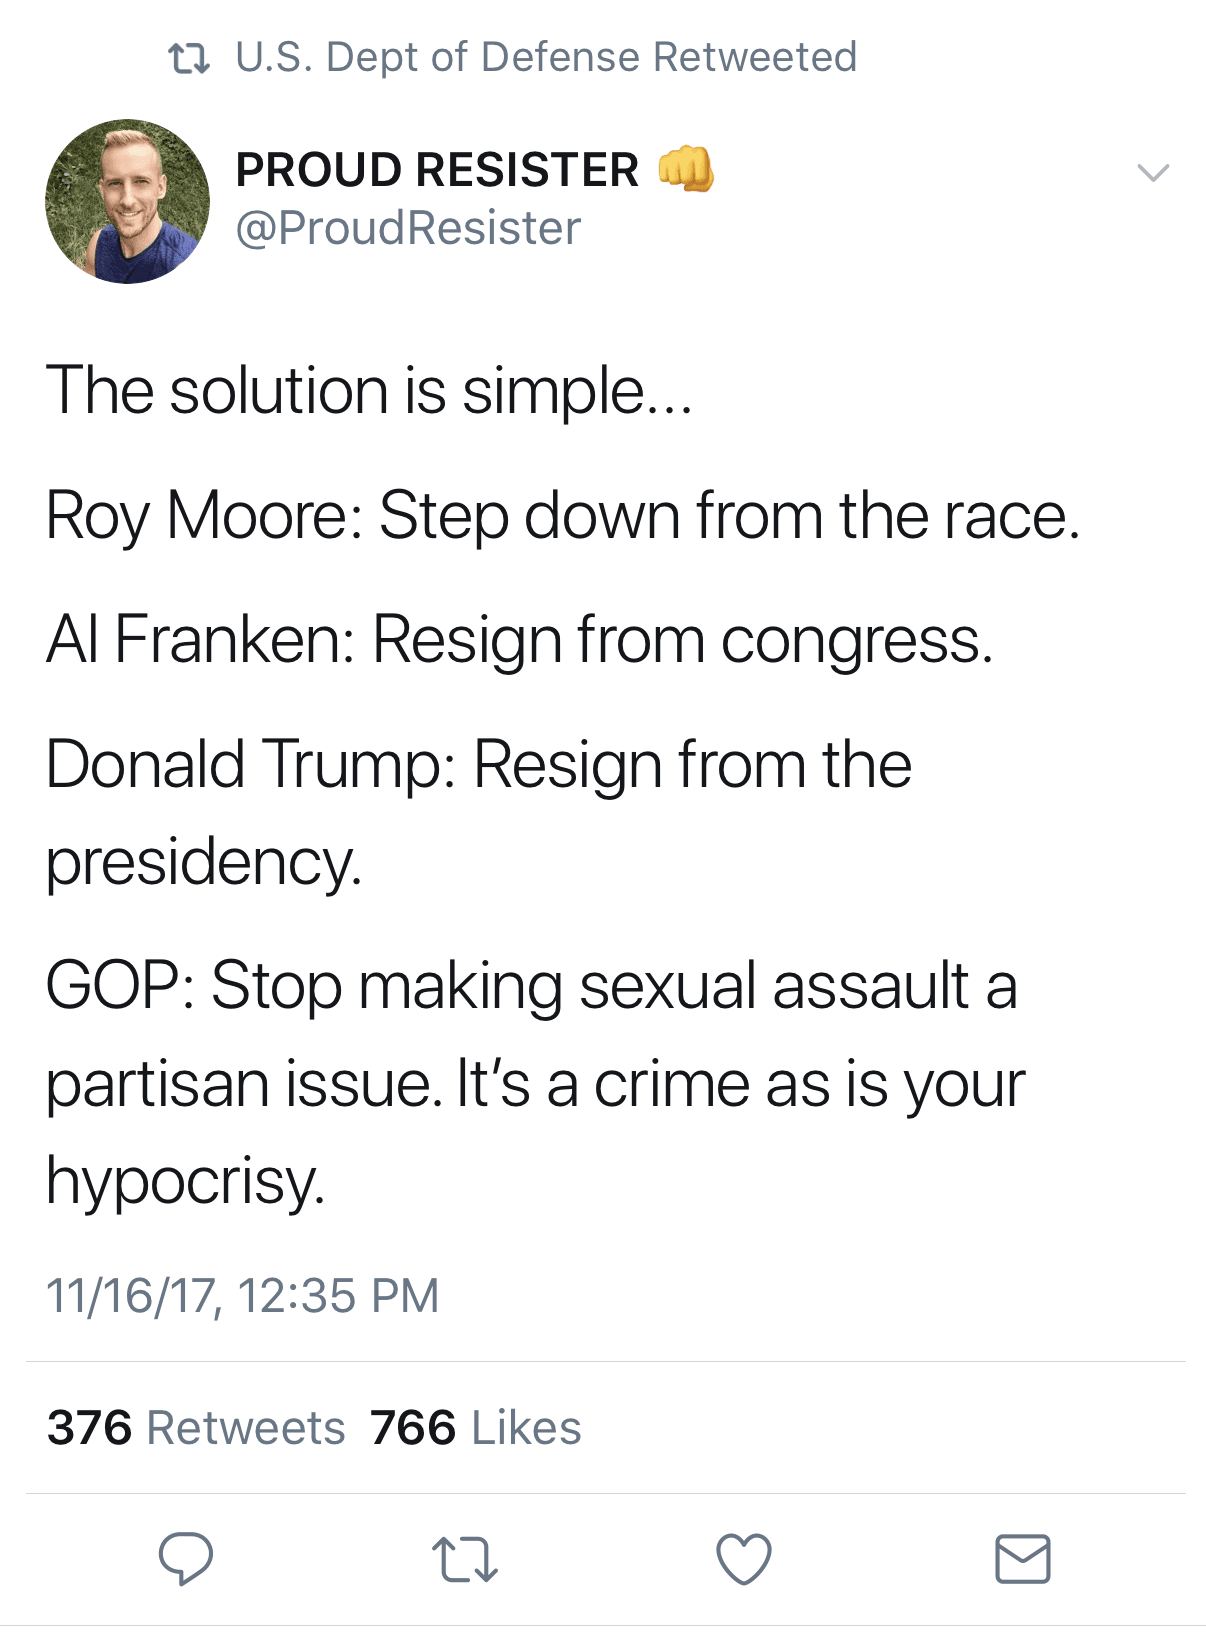Screen dimensions: 1206x1632
Task: View the 766 Likes list
Action: (x=476, y=1428)
